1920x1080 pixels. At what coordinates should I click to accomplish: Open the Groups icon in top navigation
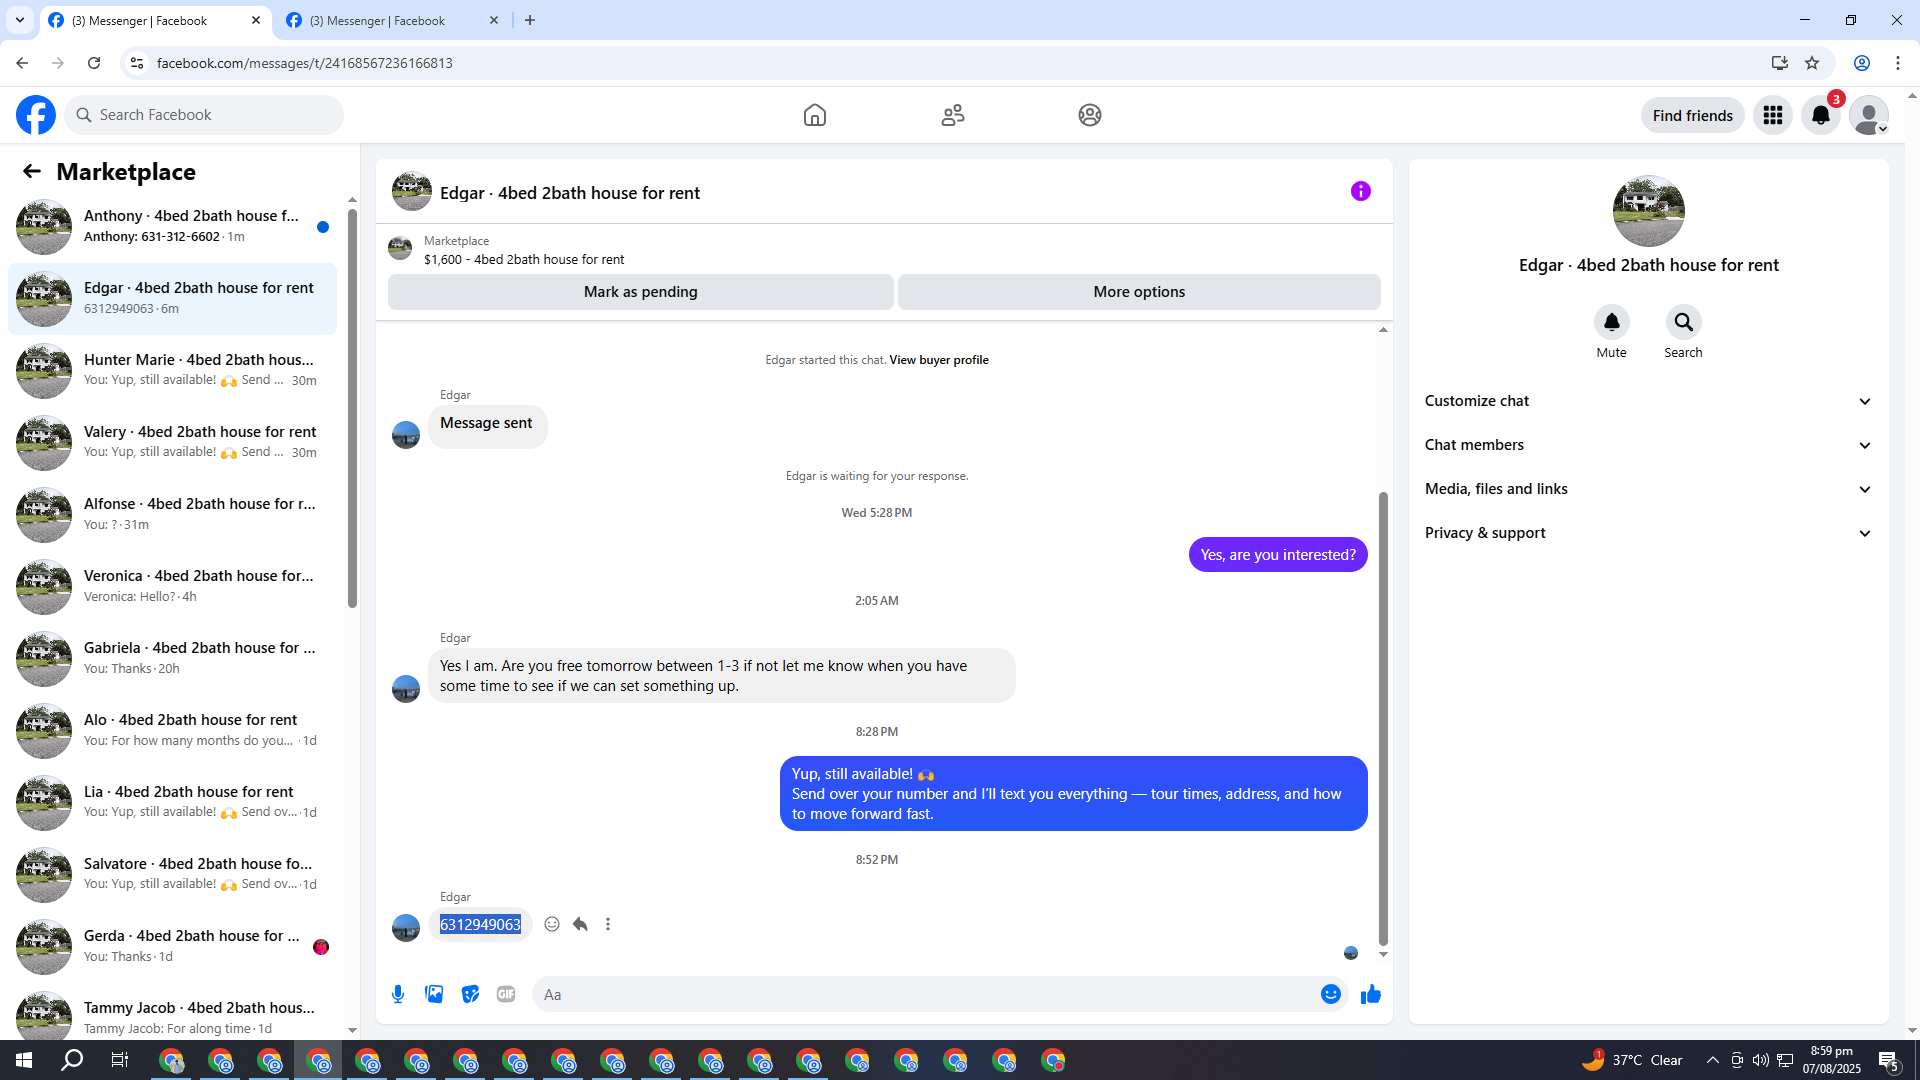(1090, 115)
